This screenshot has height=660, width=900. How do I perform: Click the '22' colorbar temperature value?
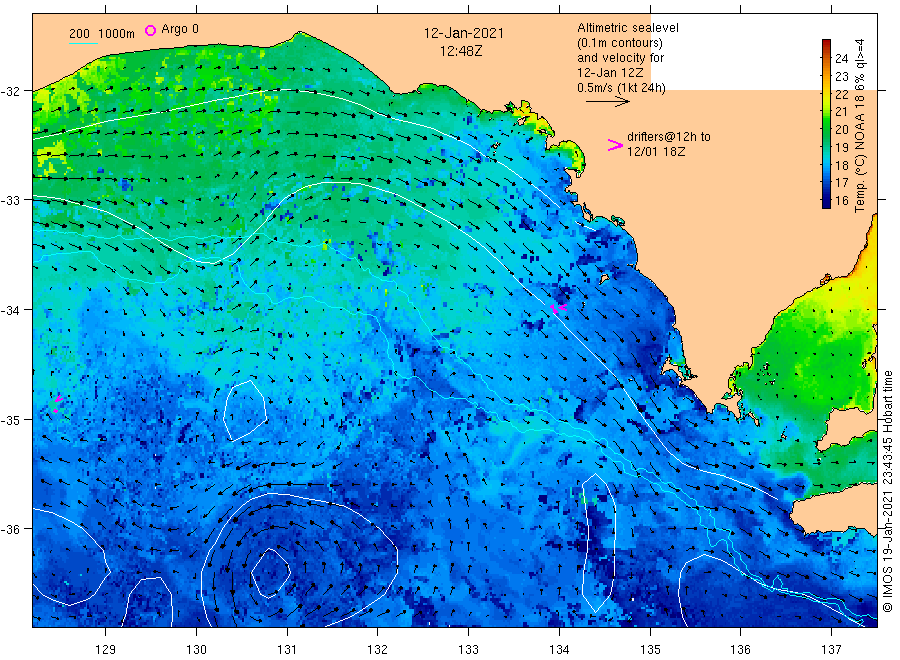[x=841, y=94]
